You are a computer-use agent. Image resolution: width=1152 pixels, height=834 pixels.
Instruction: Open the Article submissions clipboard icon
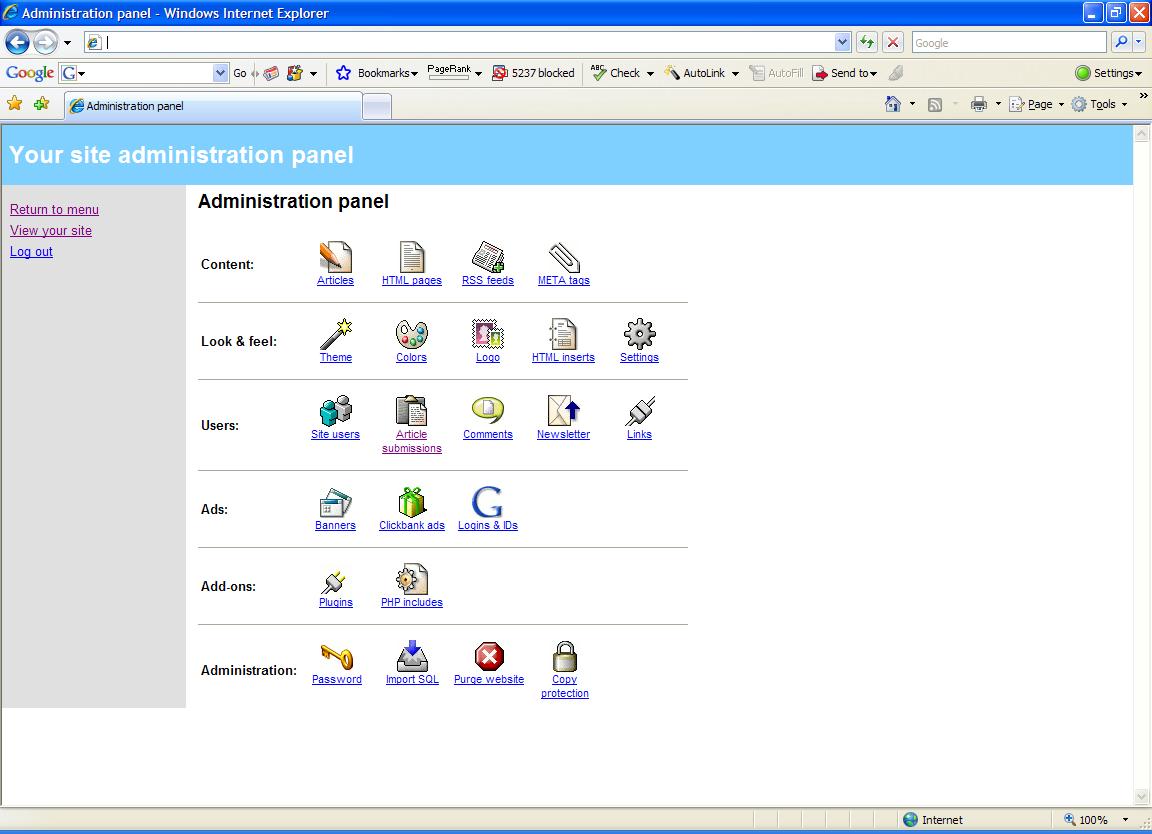click(x=411, y=411)
